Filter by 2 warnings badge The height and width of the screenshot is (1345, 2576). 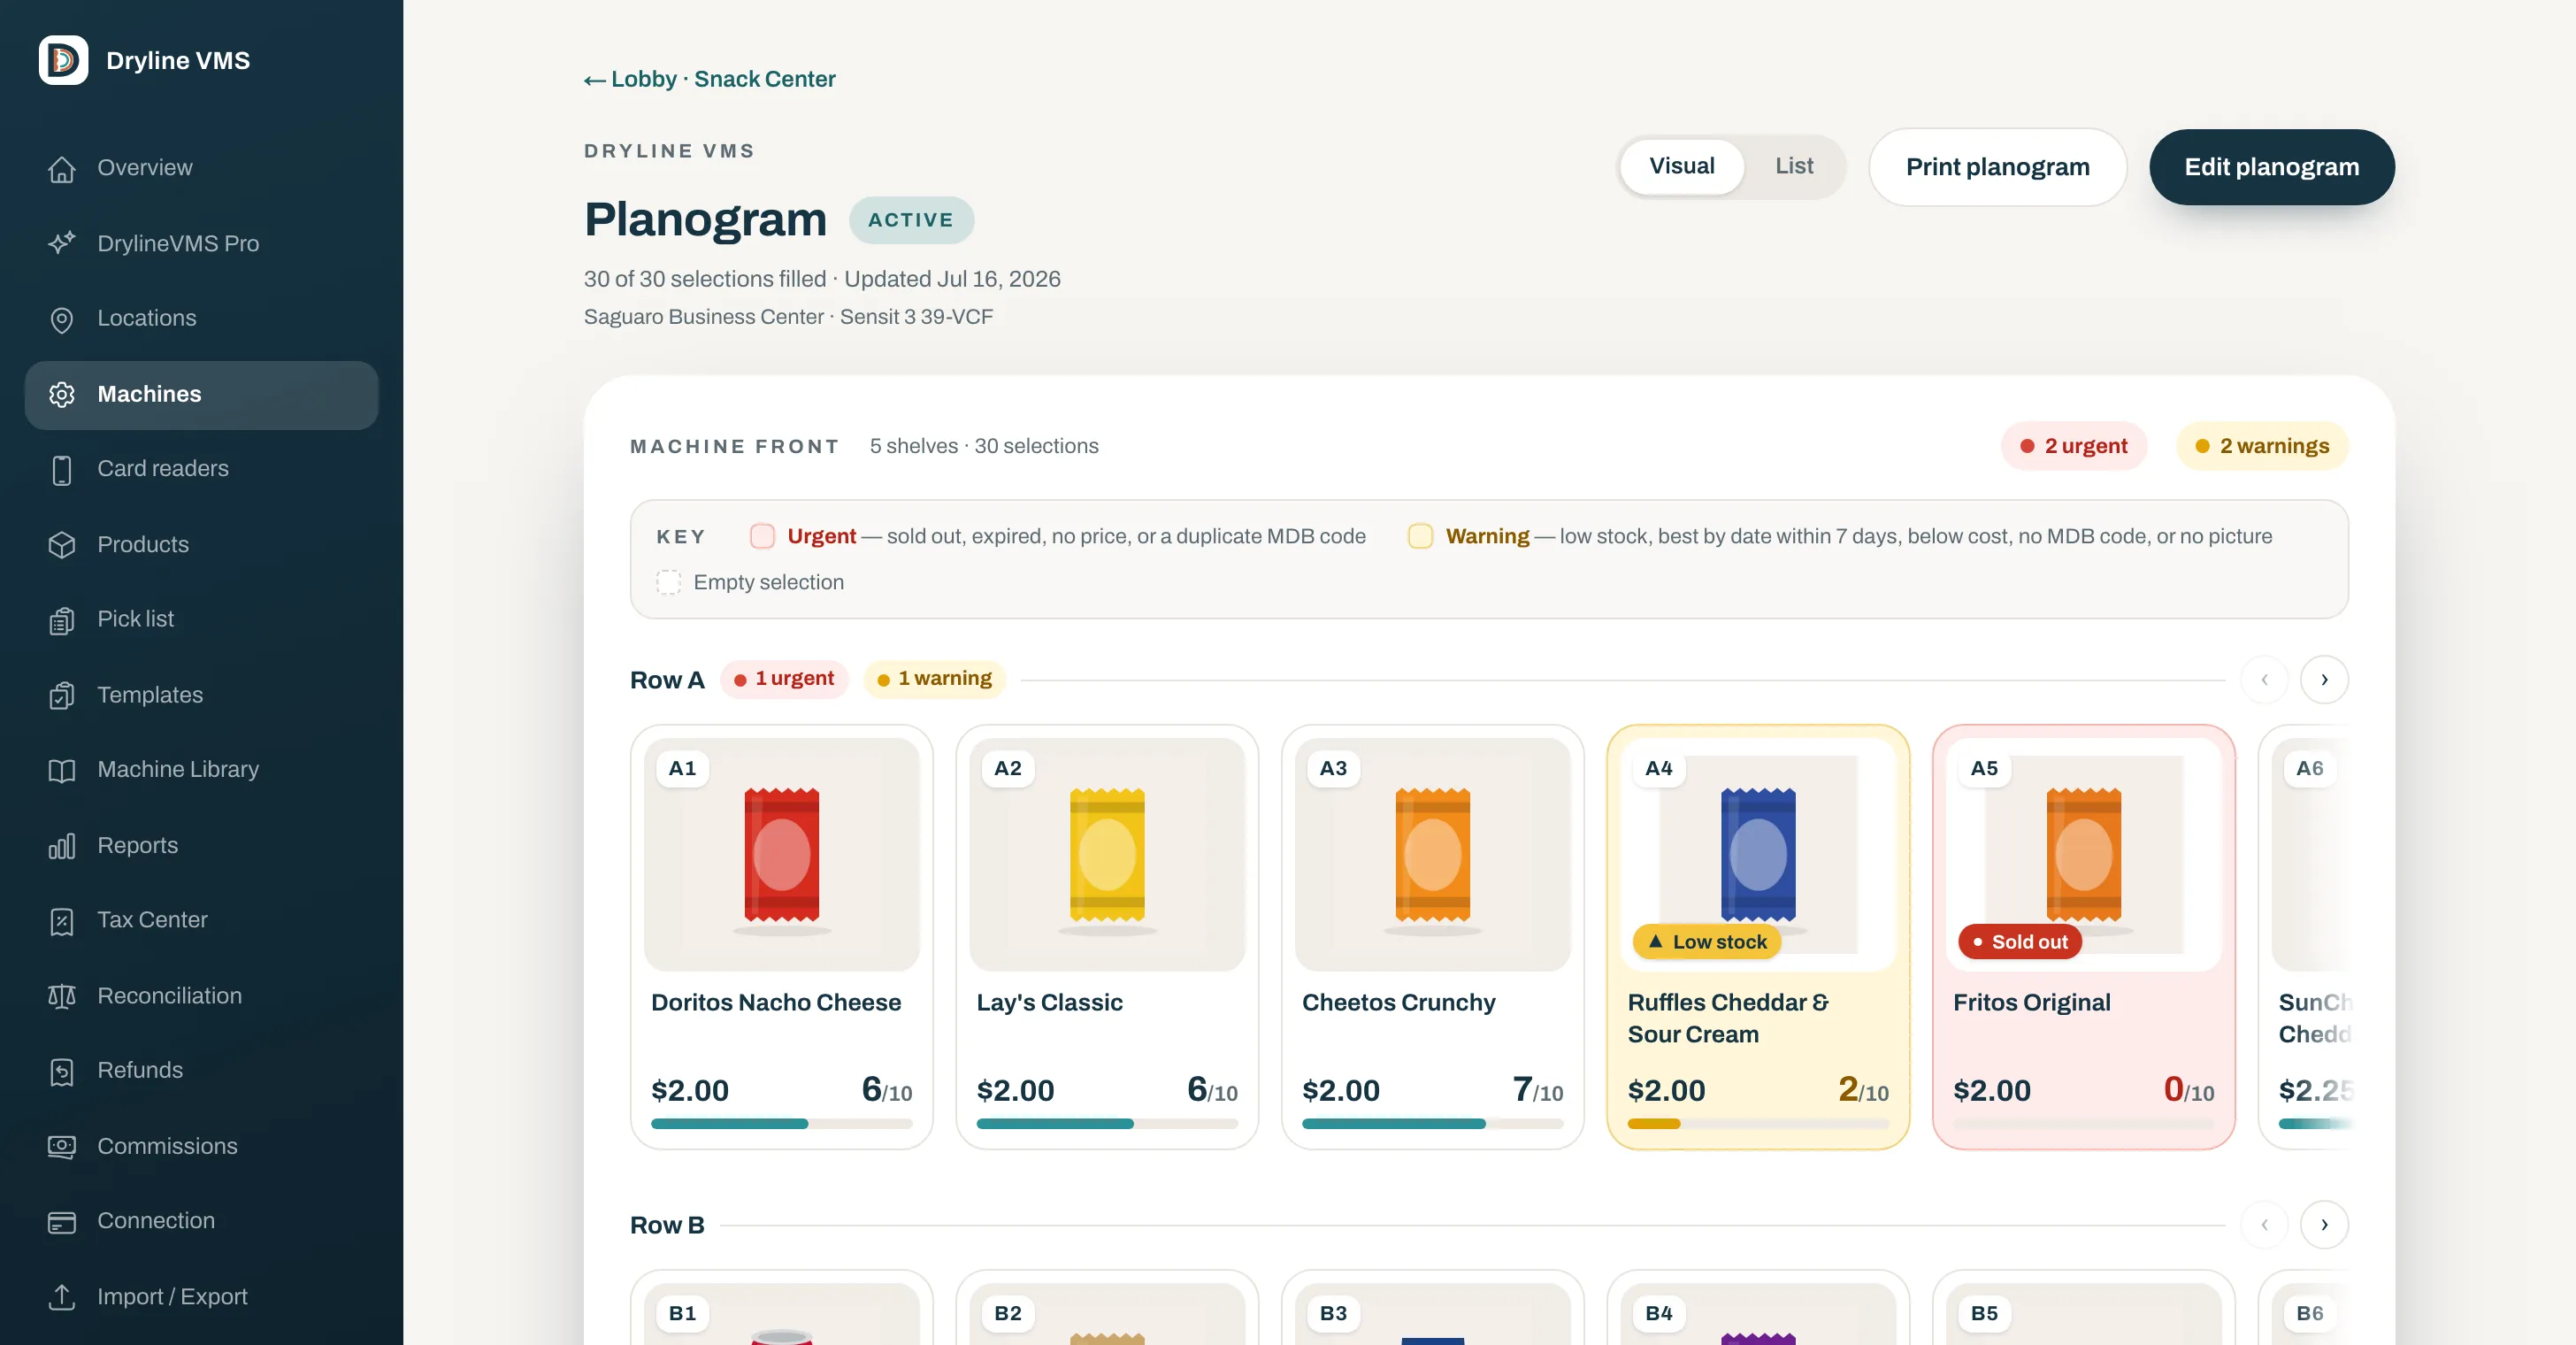pos(2261,446)
